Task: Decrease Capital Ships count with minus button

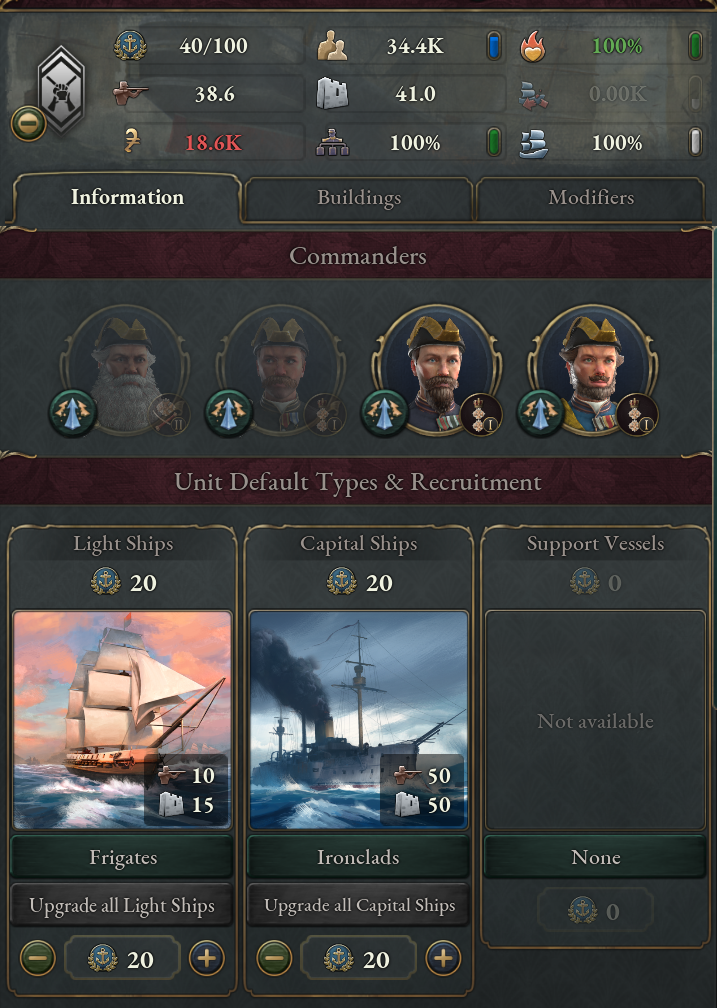Action: coord(273,959)
